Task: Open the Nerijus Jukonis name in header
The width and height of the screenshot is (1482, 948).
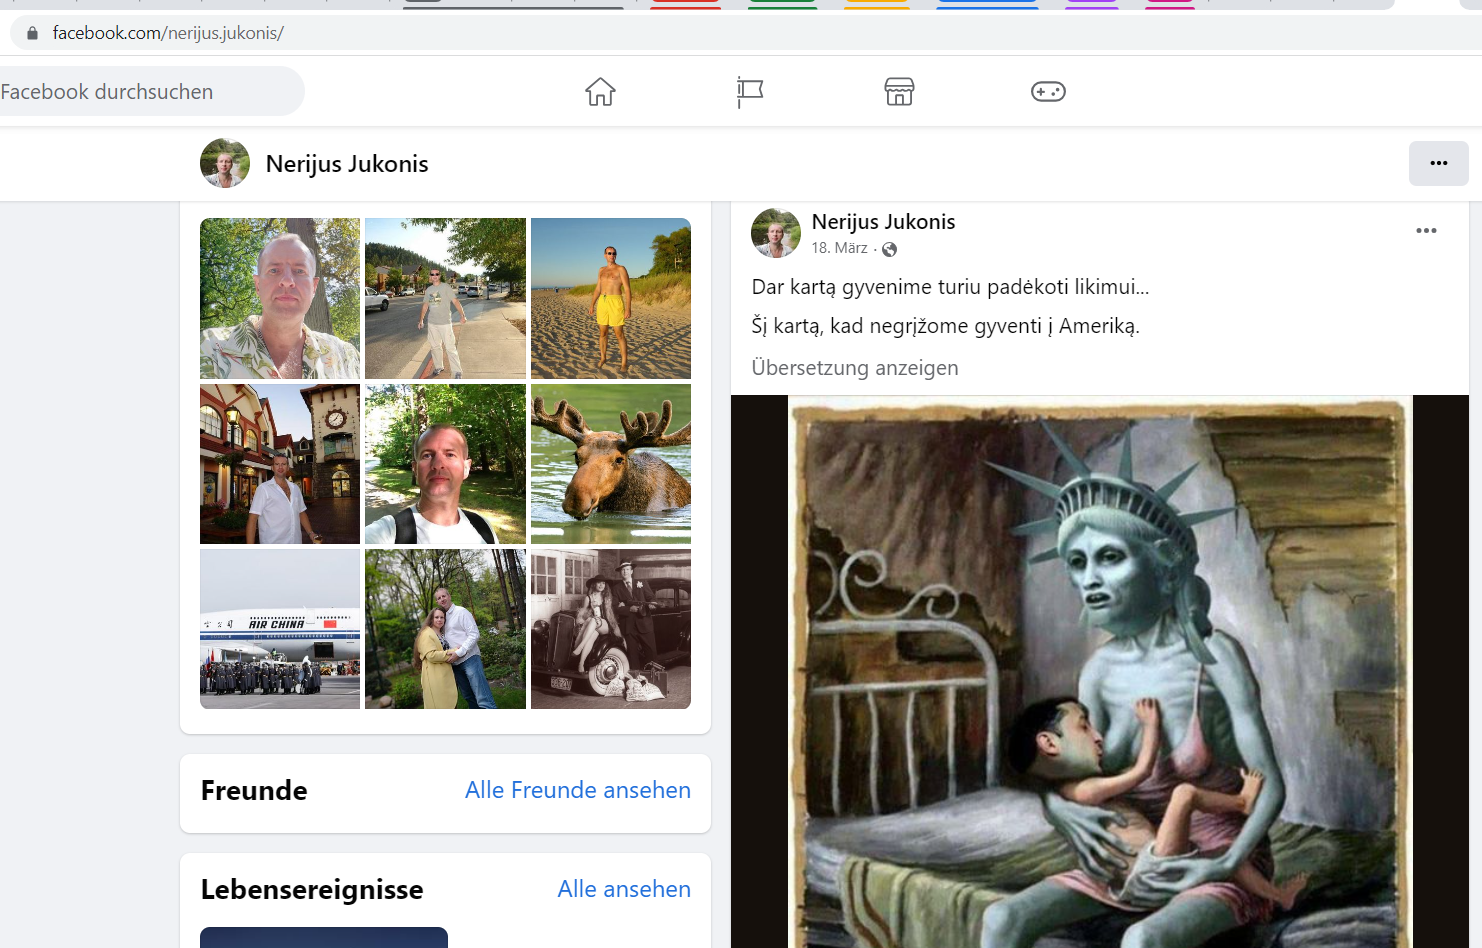Action: pos(347,164)
